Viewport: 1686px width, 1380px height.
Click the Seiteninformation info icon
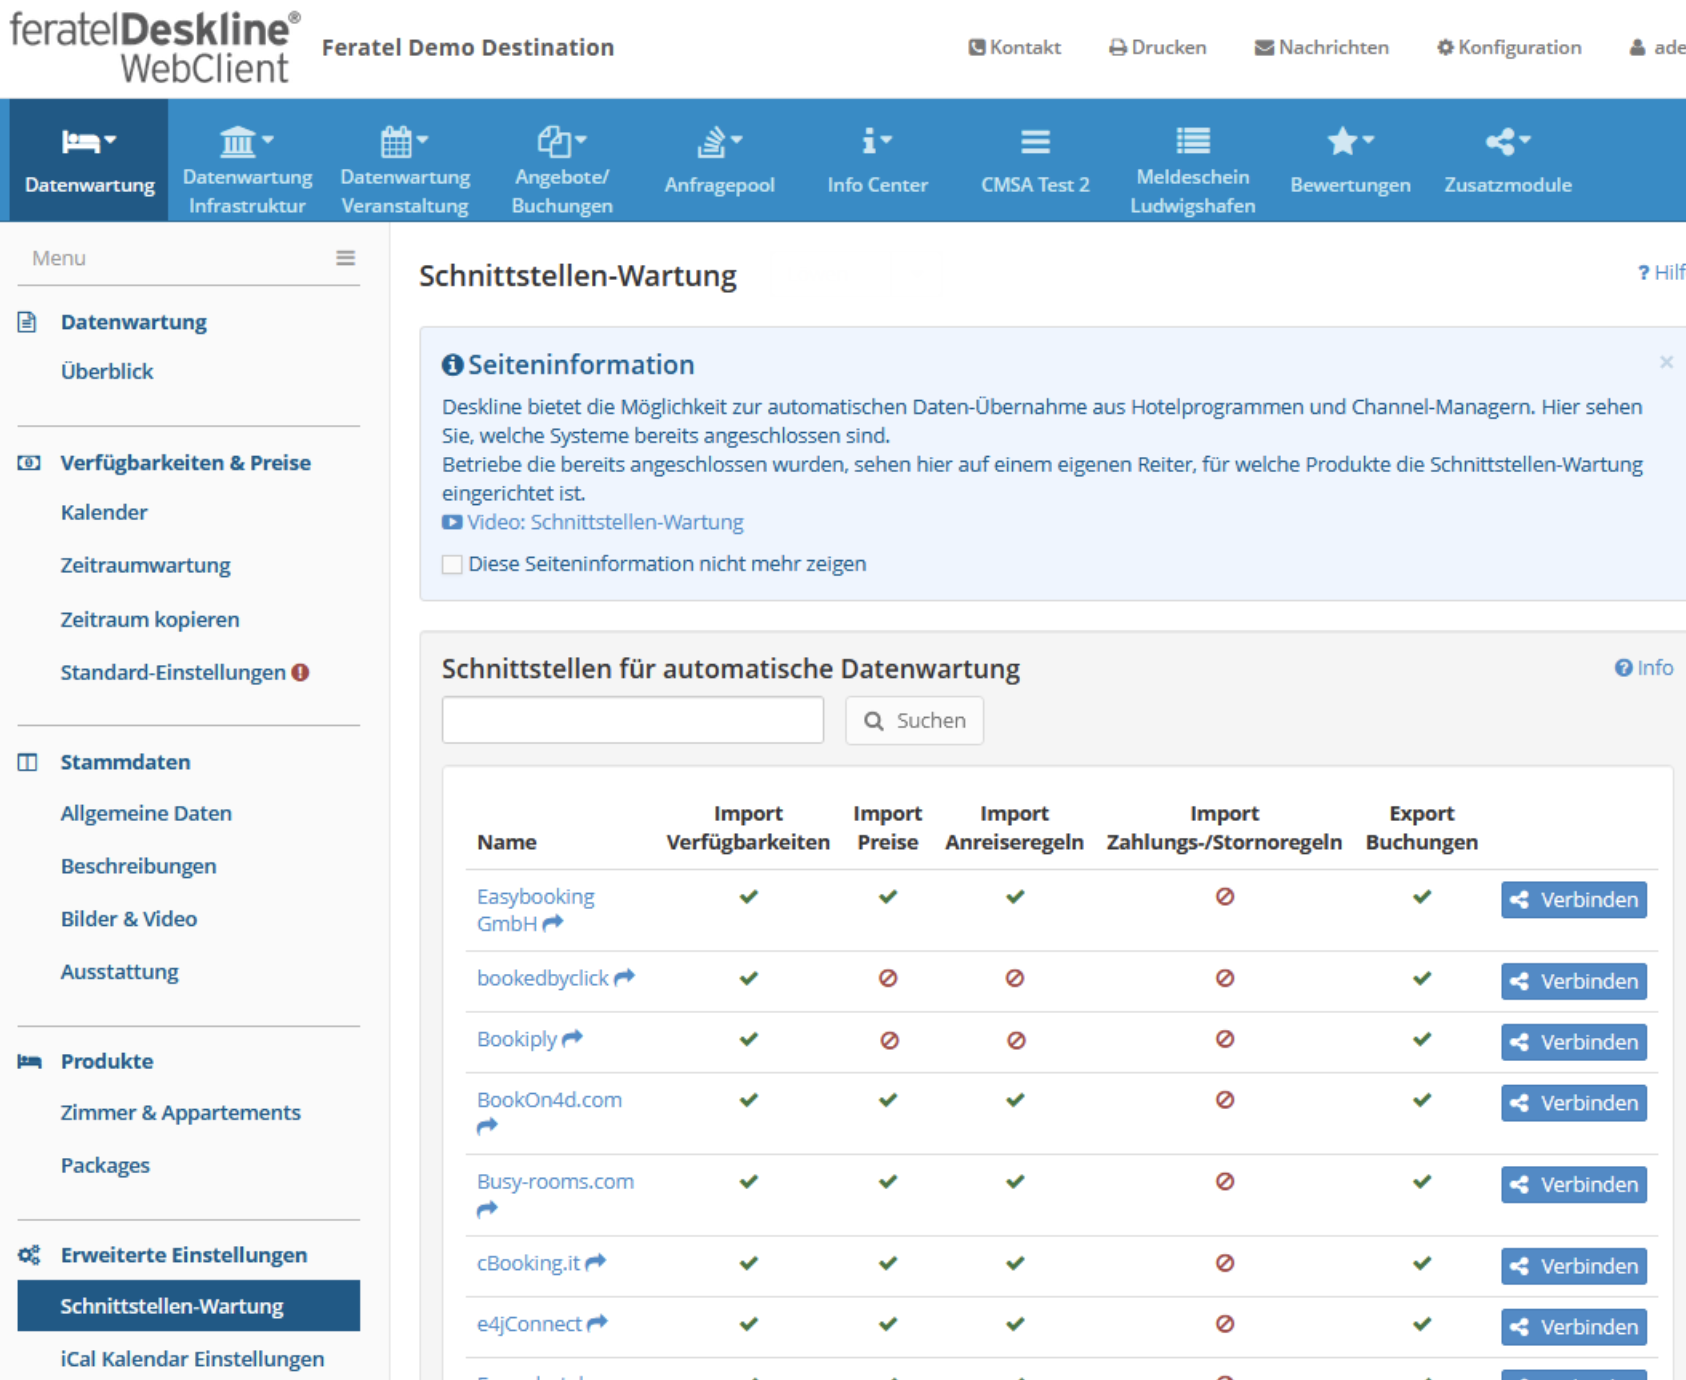pos(452,365)
